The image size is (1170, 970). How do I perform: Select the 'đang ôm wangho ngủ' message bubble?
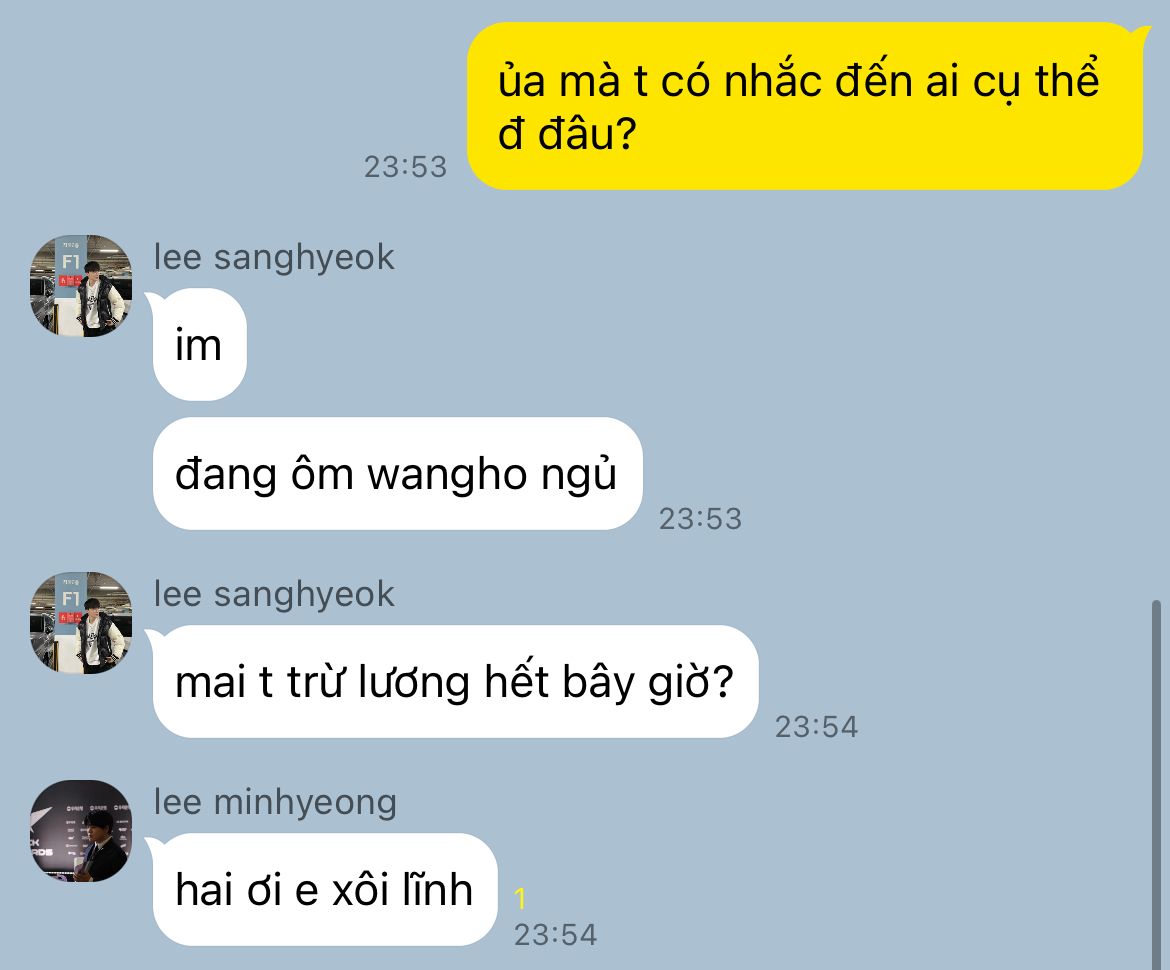pos(397,474)
